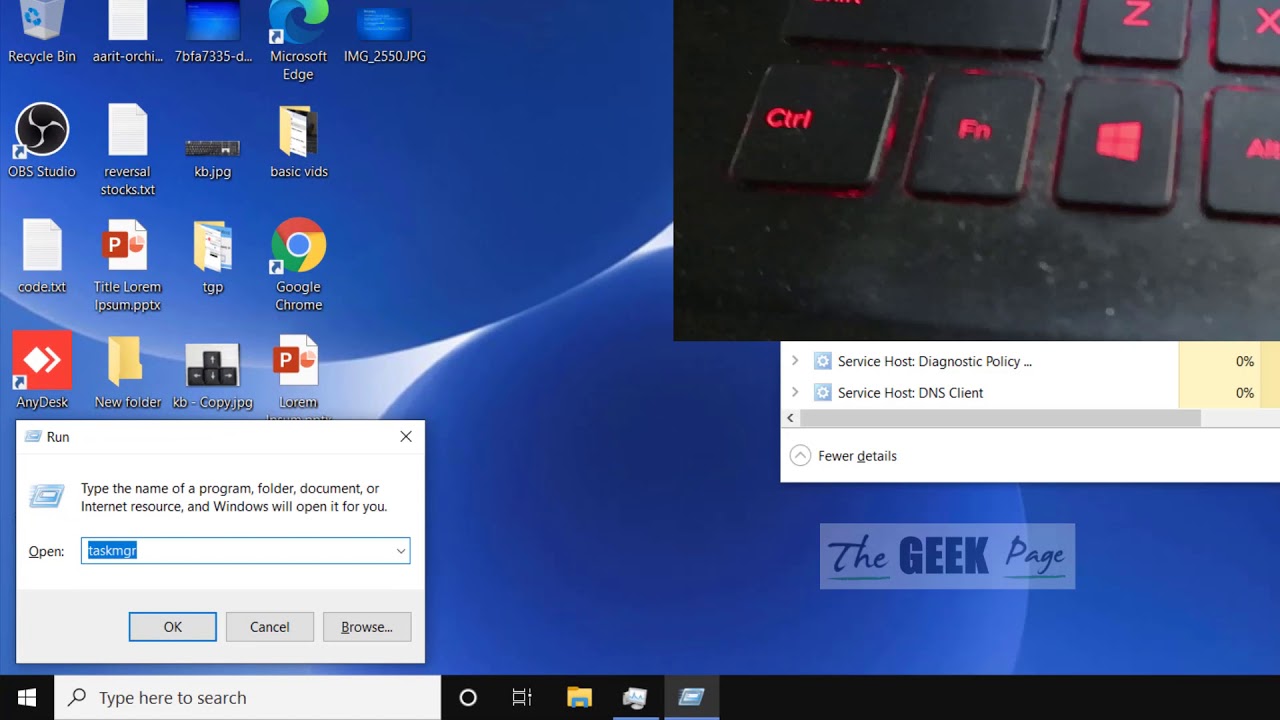Select the kb - Copy.jpg file
Image resolution: width=1280 pixels, height=720 pixels.
point(213,375)
